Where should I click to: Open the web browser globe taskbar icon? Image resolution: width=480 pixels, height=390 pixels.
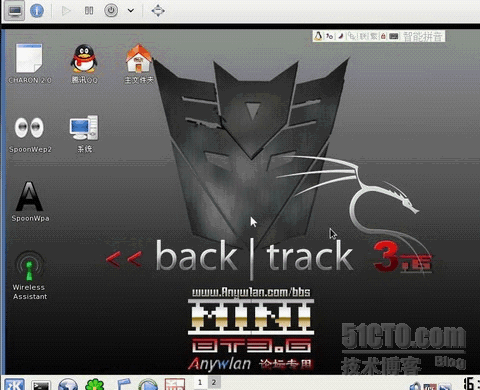point(68,385)
